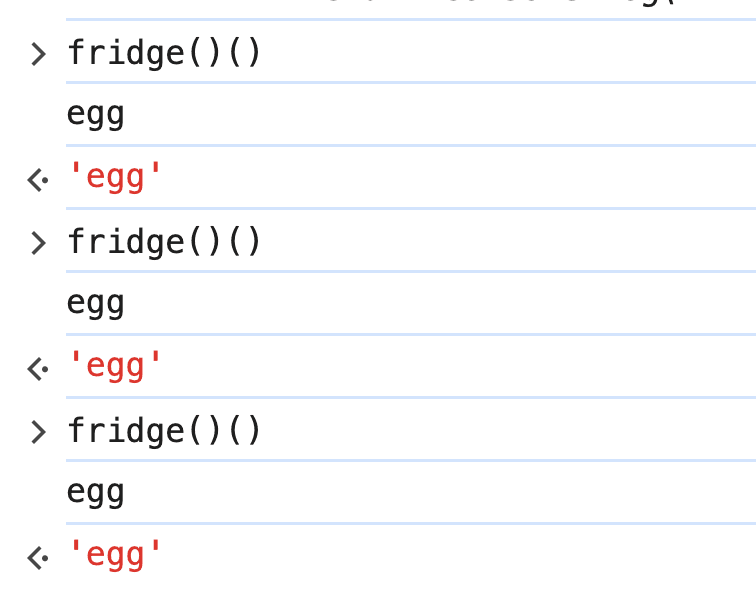Select the second fridge()() command text

pos(164,241)
